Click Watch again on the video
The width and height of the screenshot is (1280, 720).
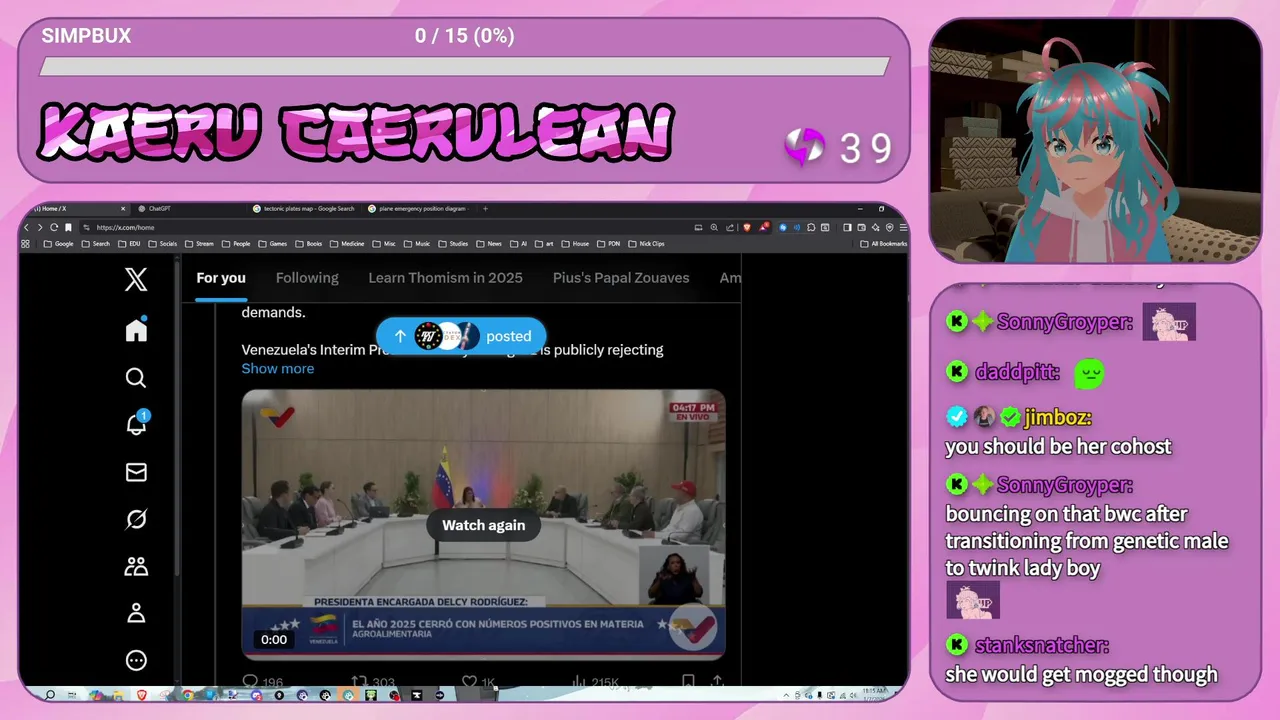[484, 525]
